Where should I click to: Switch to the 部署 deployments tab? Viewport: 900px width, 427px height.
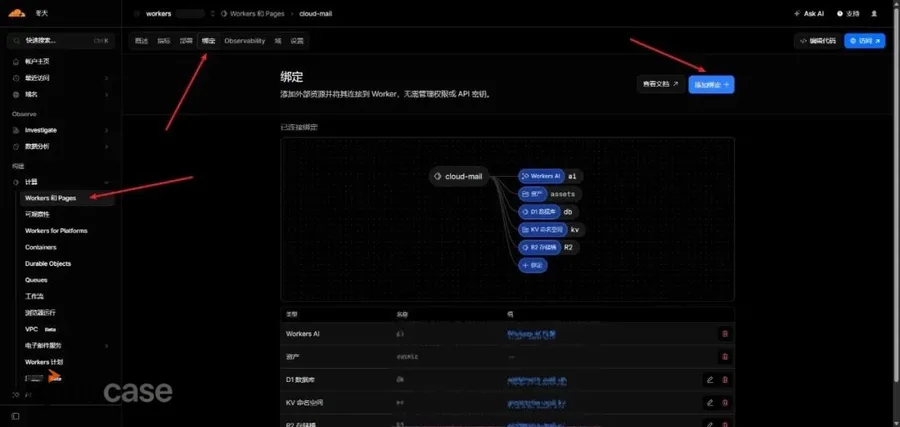point(186,41)
